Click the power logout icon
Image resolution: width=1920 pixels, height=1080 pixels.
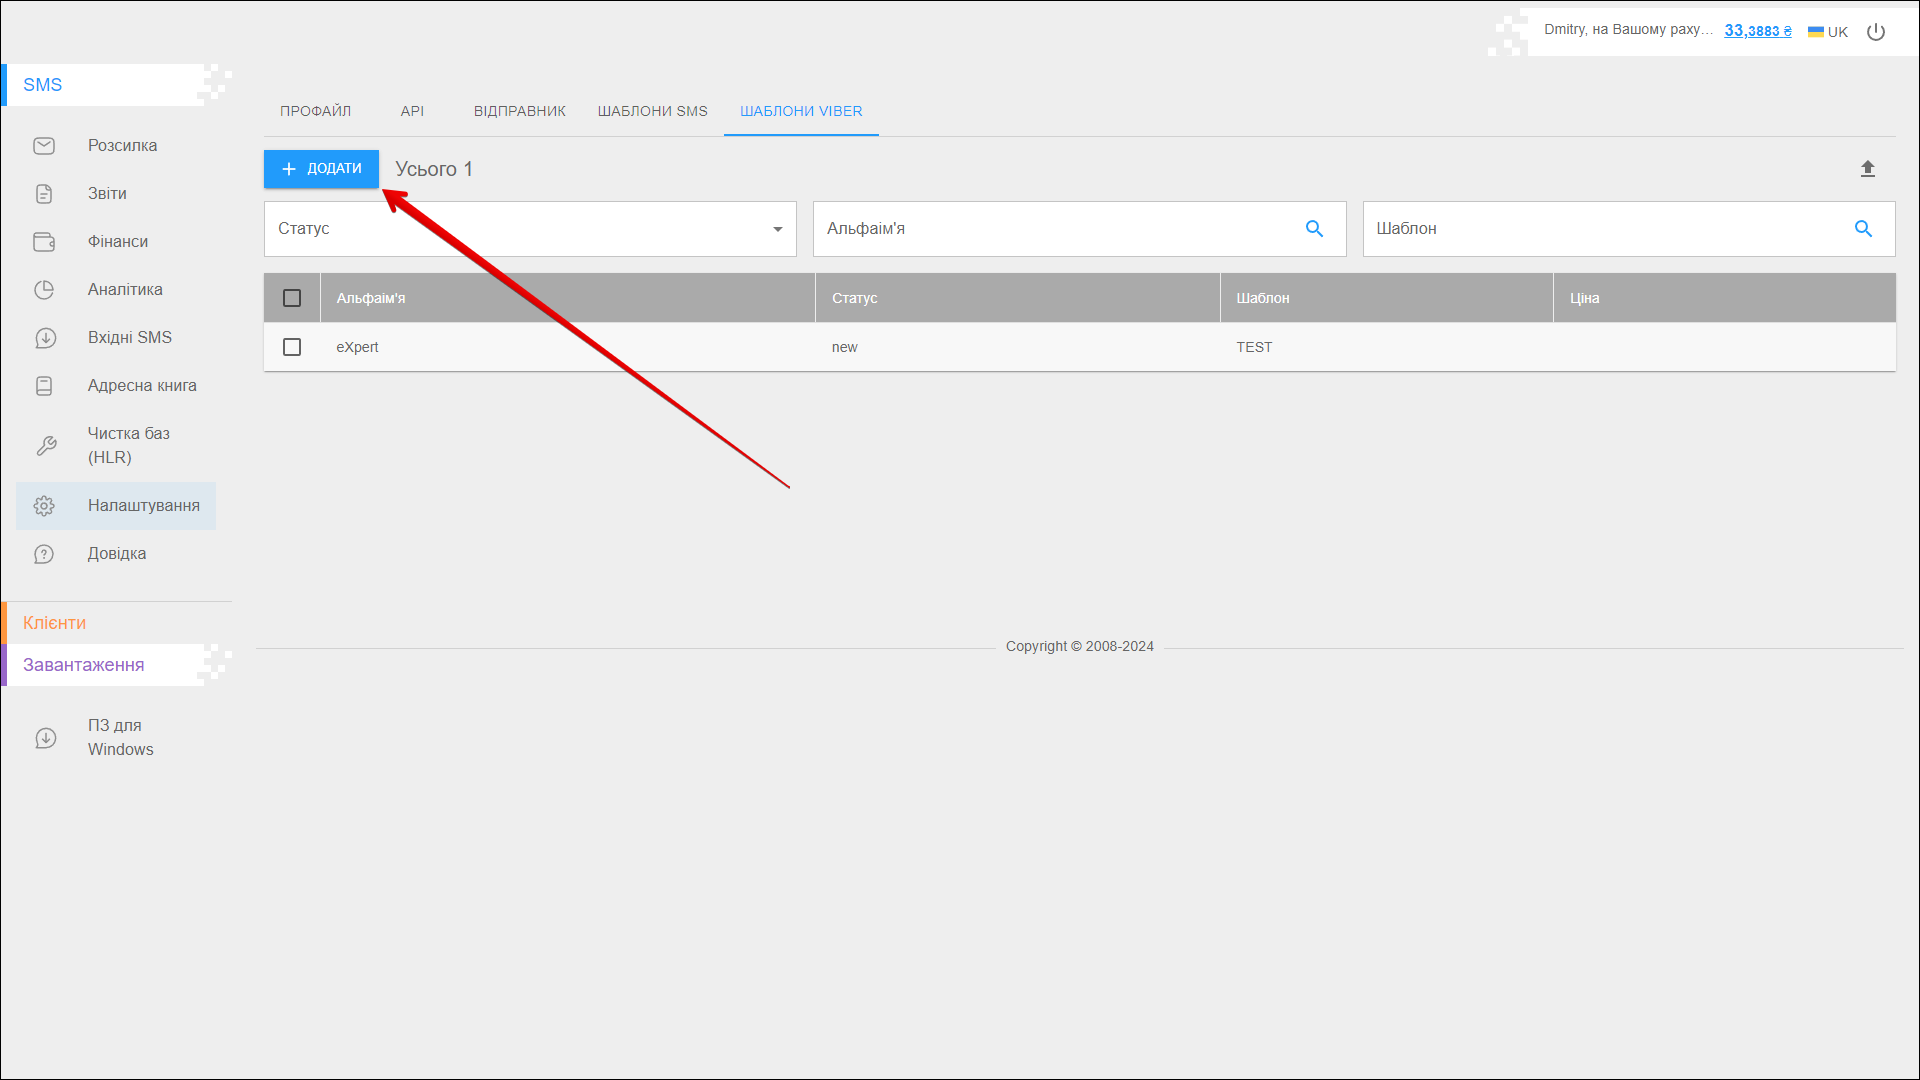tap(1876, 32)
